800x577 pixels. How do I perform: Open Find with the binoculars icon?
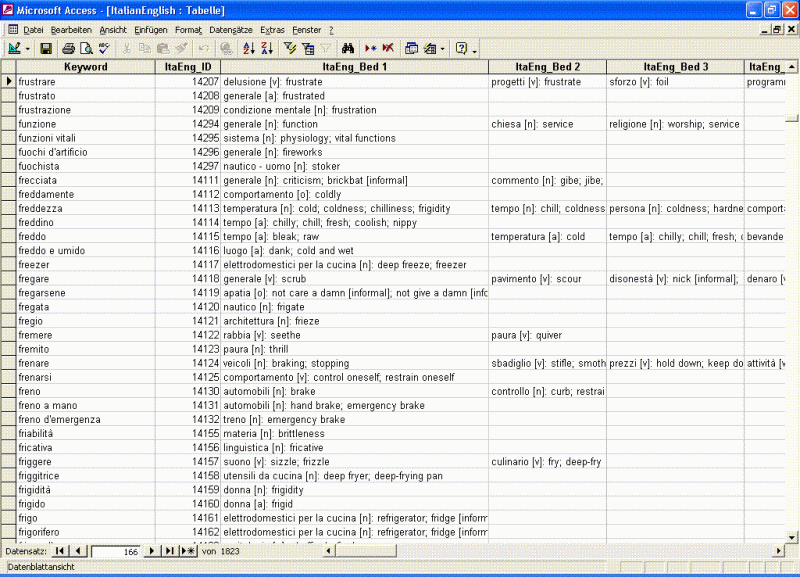(x=348, y=48)
